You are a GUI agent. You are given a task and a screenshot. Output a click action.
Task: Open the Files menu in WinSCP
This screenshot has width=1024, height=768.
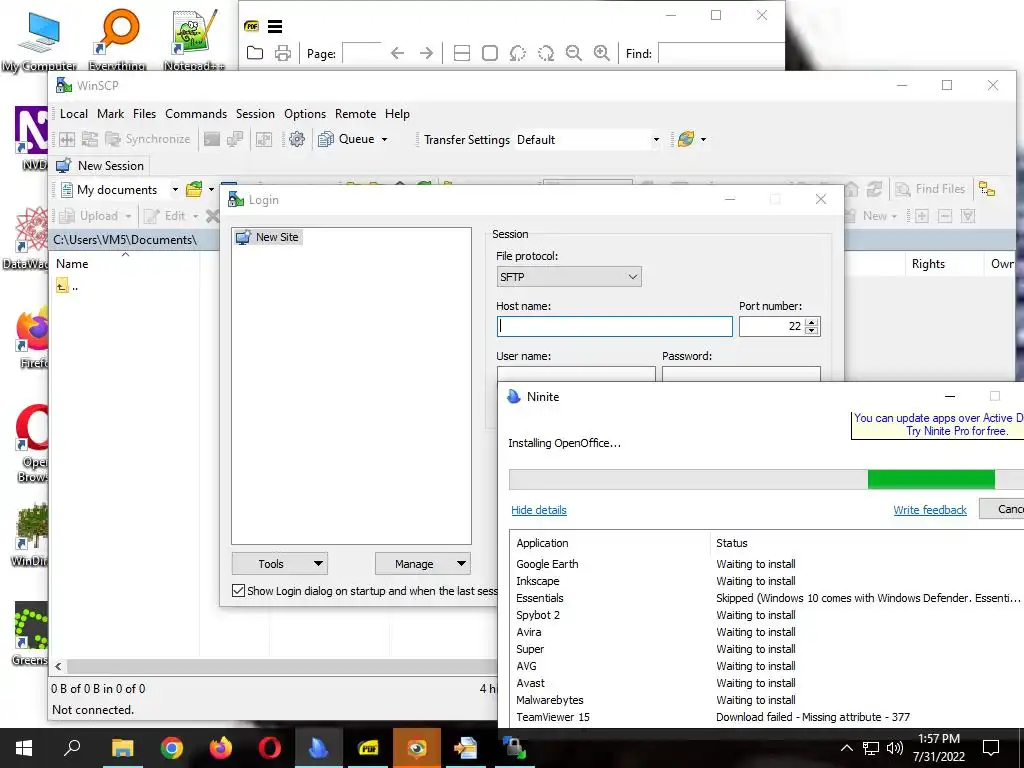click(144, 114)
